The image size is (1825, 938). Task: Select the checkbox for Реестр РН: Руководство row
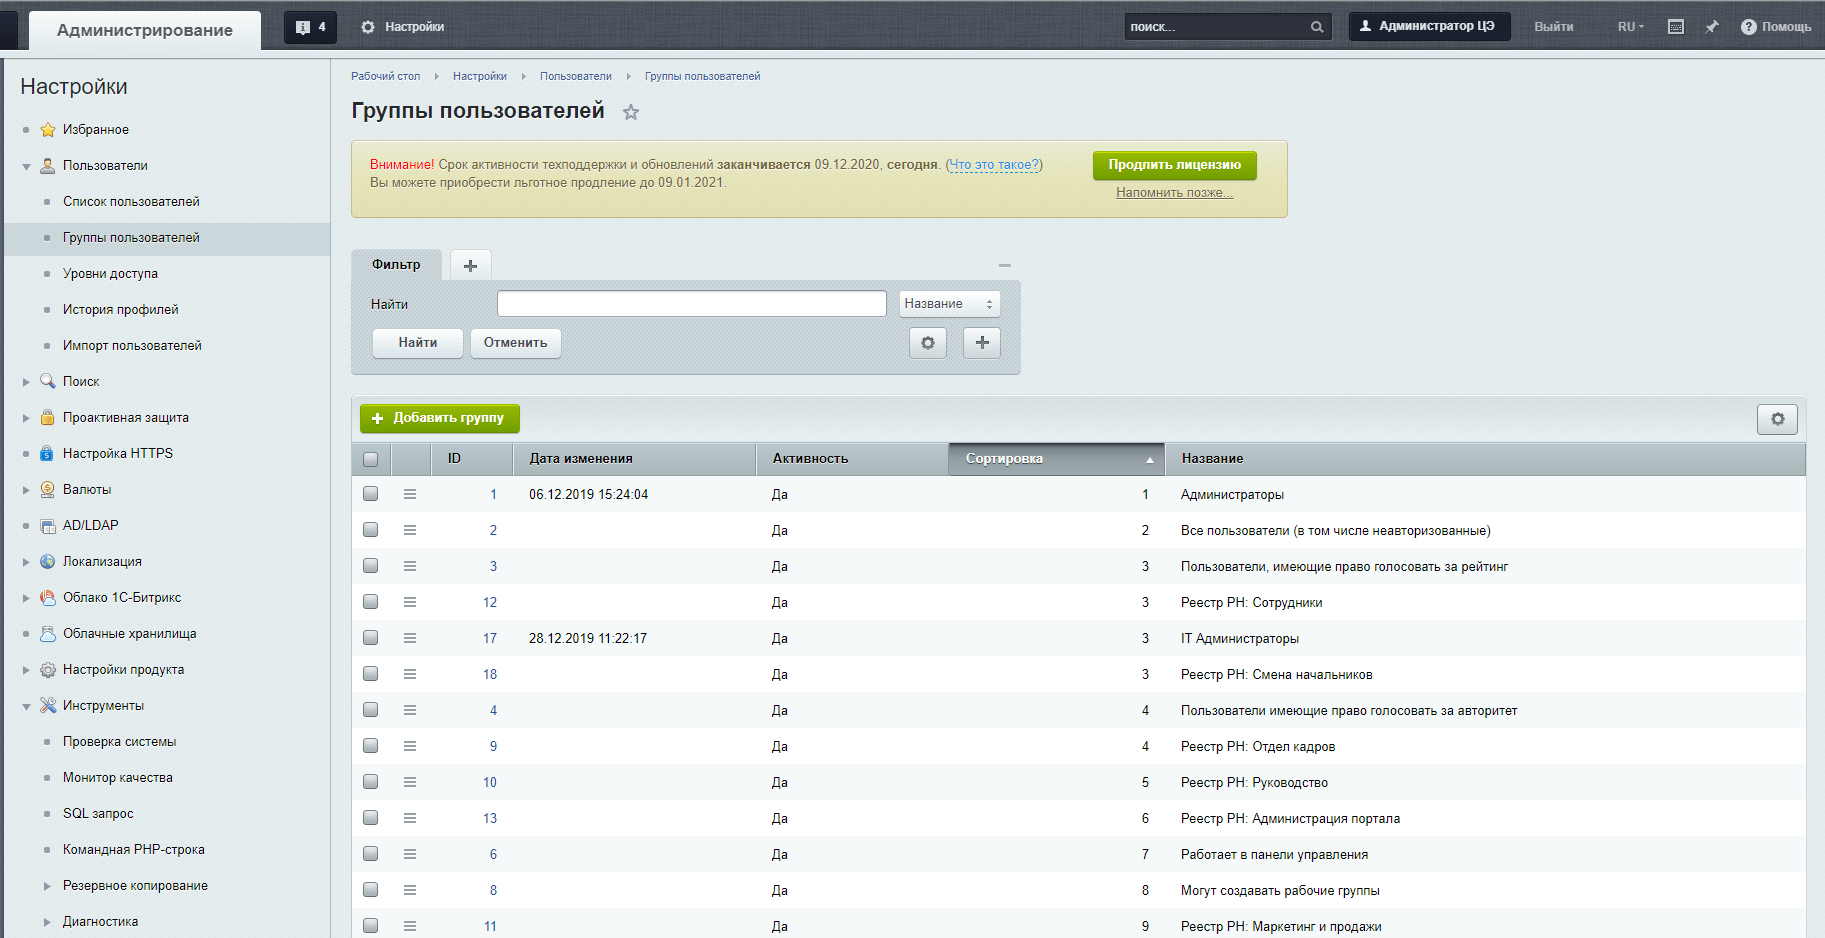(371, 782)
